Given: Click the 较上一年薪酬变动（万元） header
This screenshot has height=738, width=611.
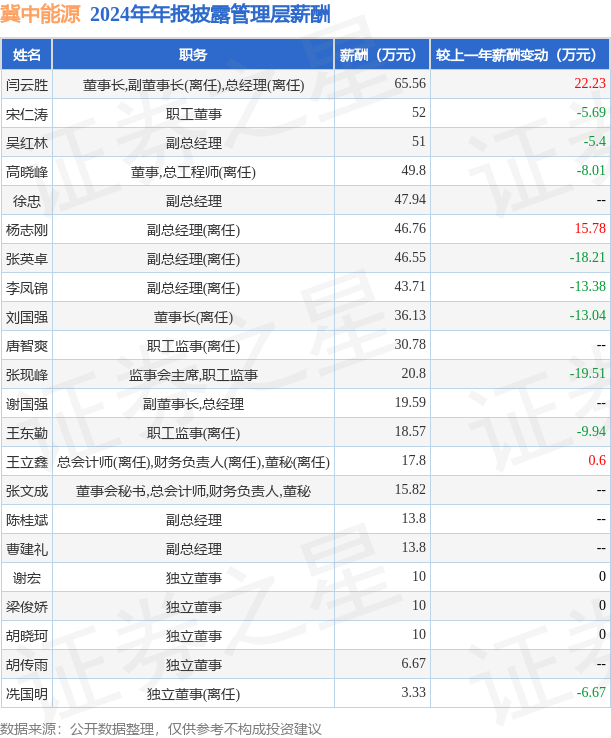Looking at the screenshot, I should pyautogui.click(x=520, y=55).
